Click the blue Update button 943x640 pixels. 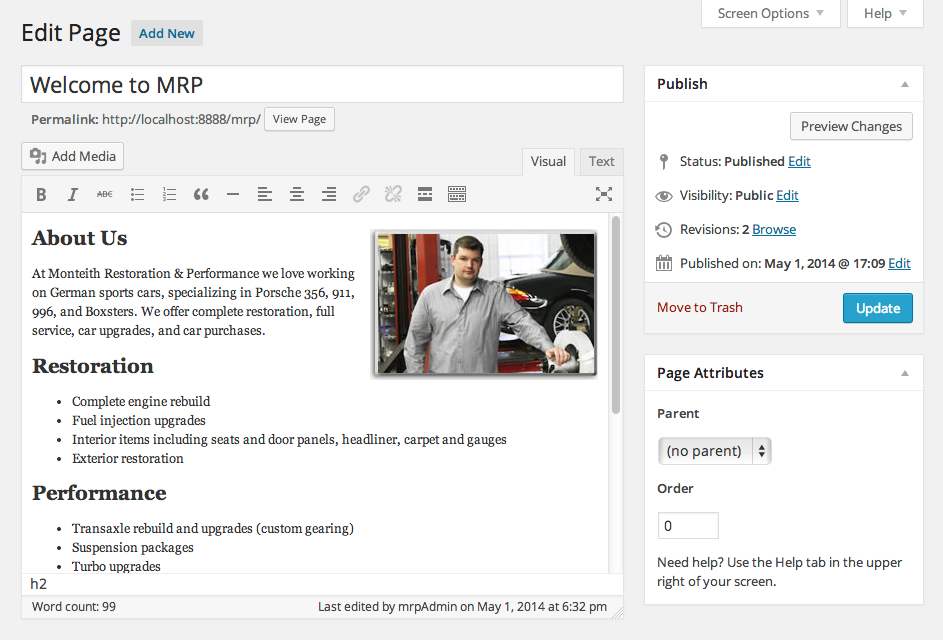click(877, 308)
